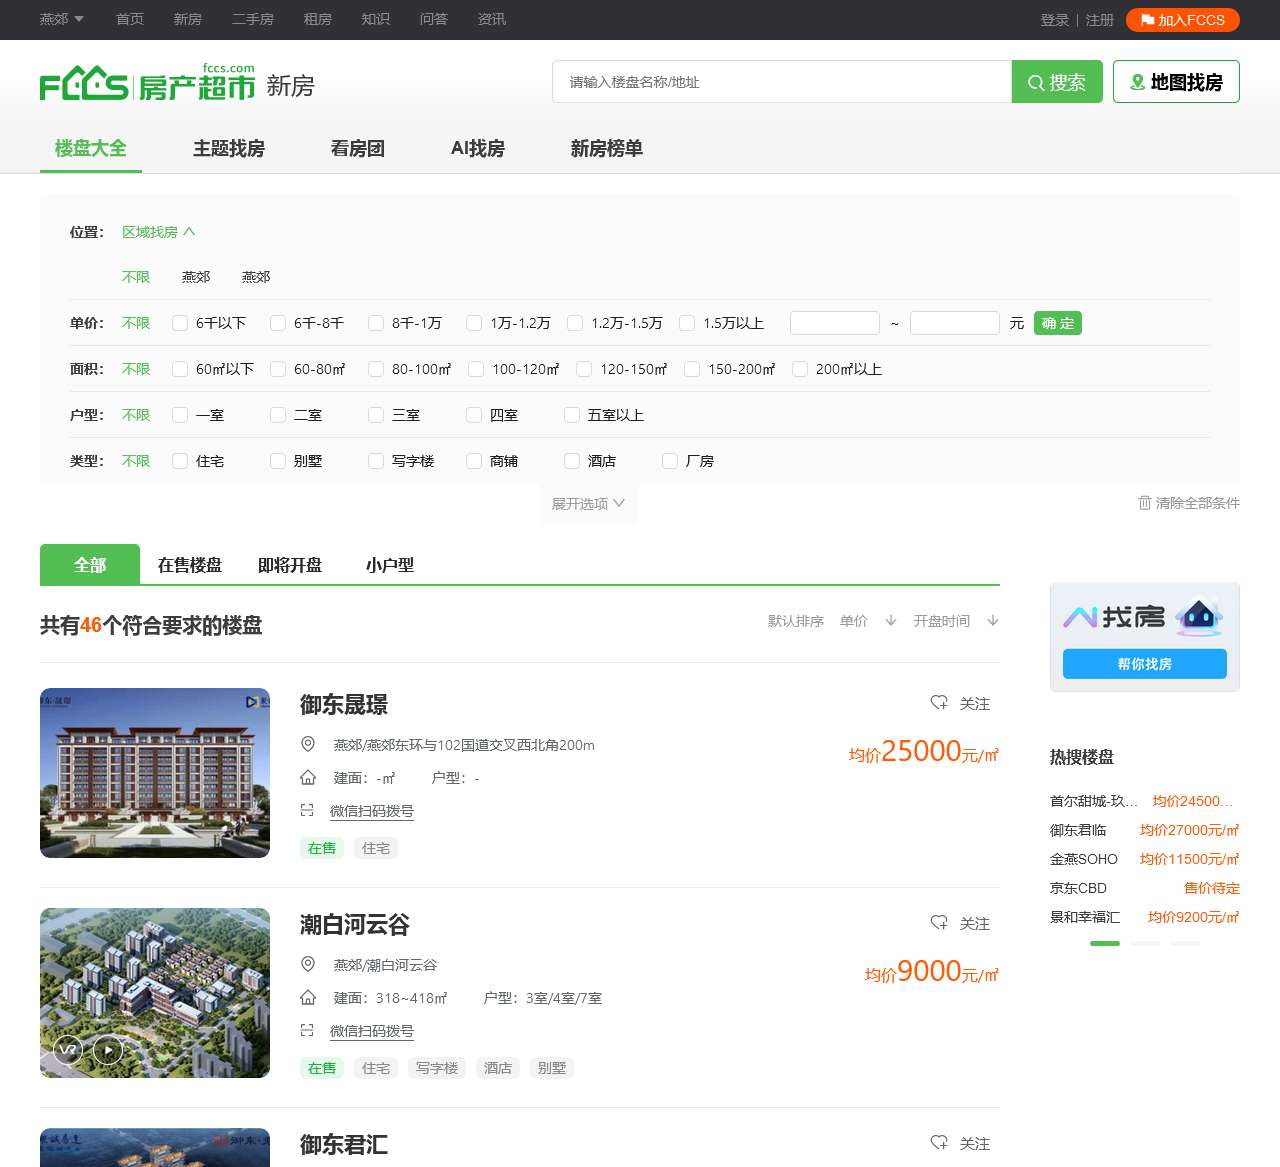Open 地图找房 map search
Viewport: 1280px width, 1167px height.
pos(1176,82)
